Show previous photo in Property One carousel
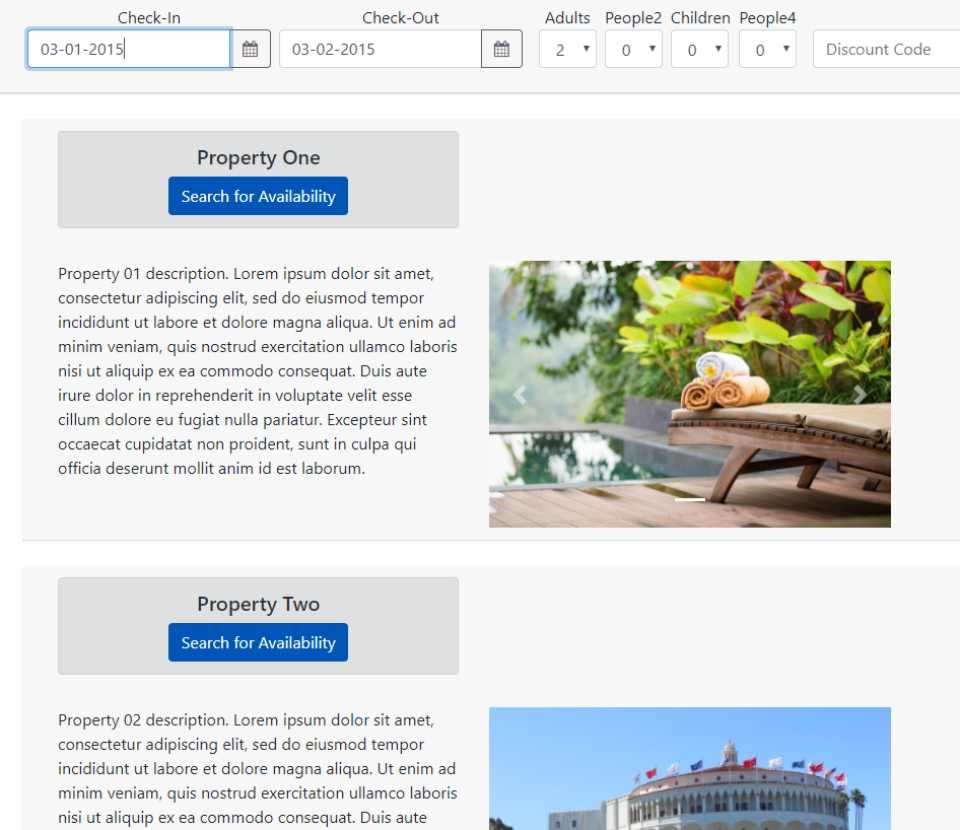Viewport: 960px width, 830px height. (x=519, y=394)
